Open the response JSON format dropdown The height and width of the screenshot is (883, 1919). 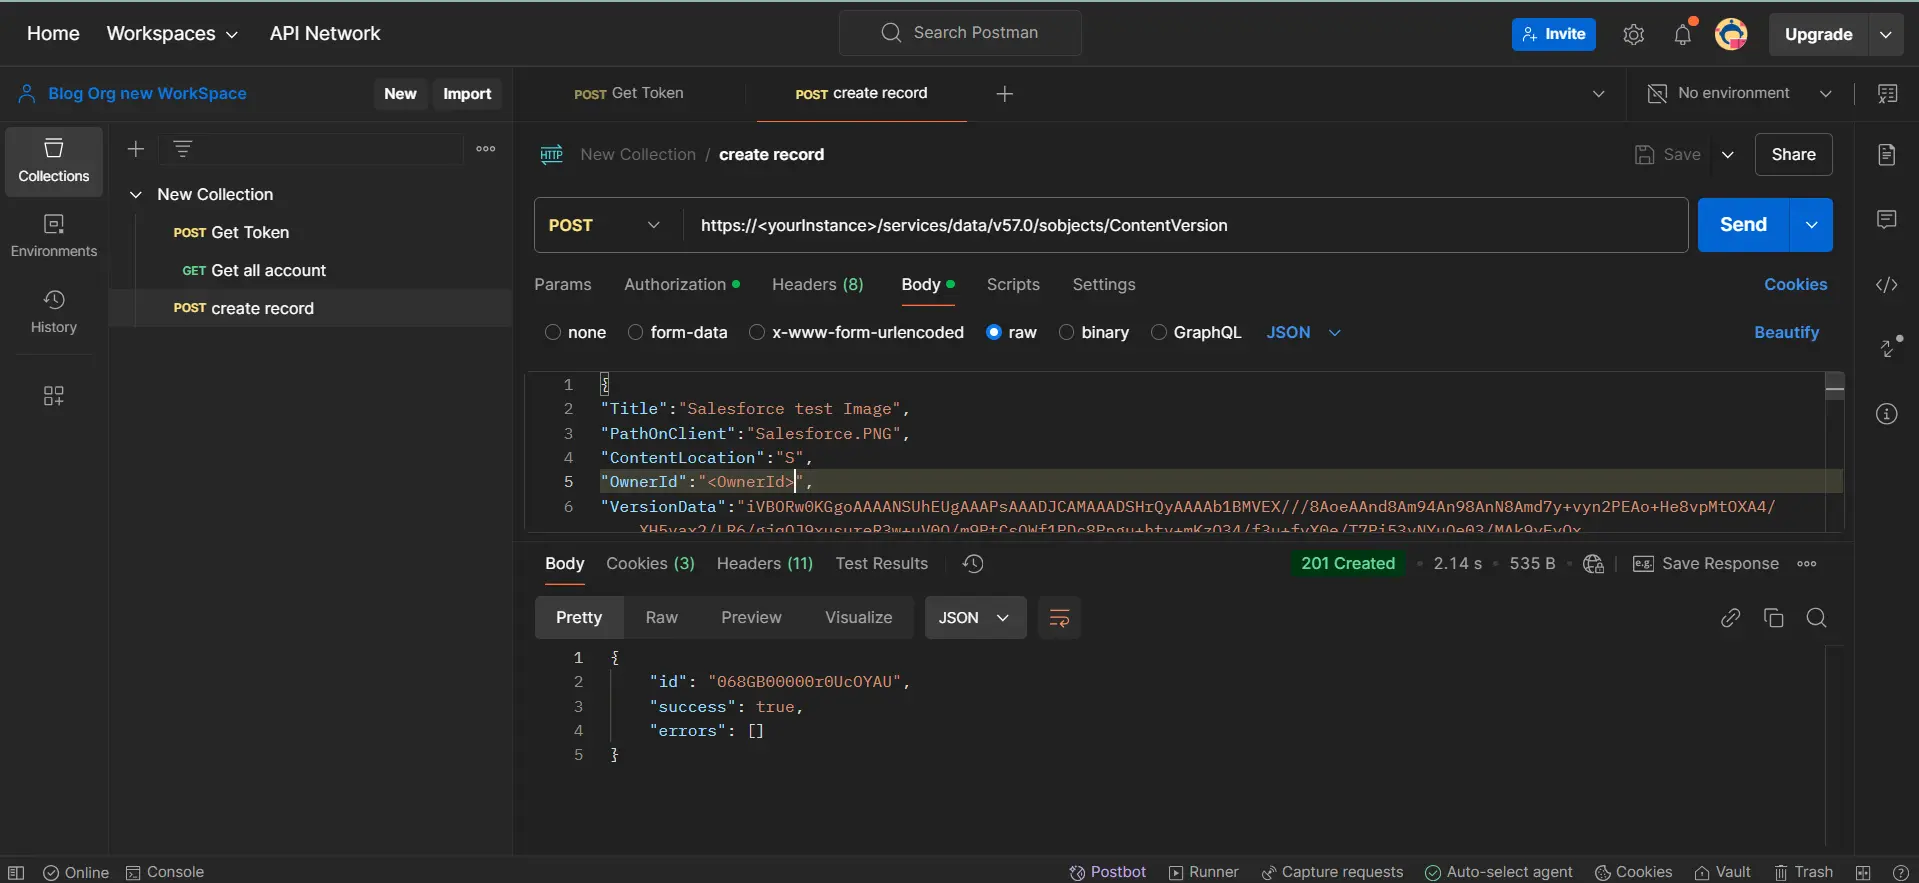pos(975,618)
